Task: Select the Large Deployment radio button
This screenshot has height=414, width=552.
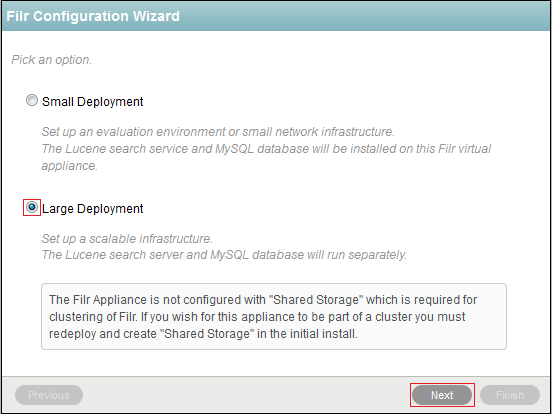Action: (x=32, y=207)
